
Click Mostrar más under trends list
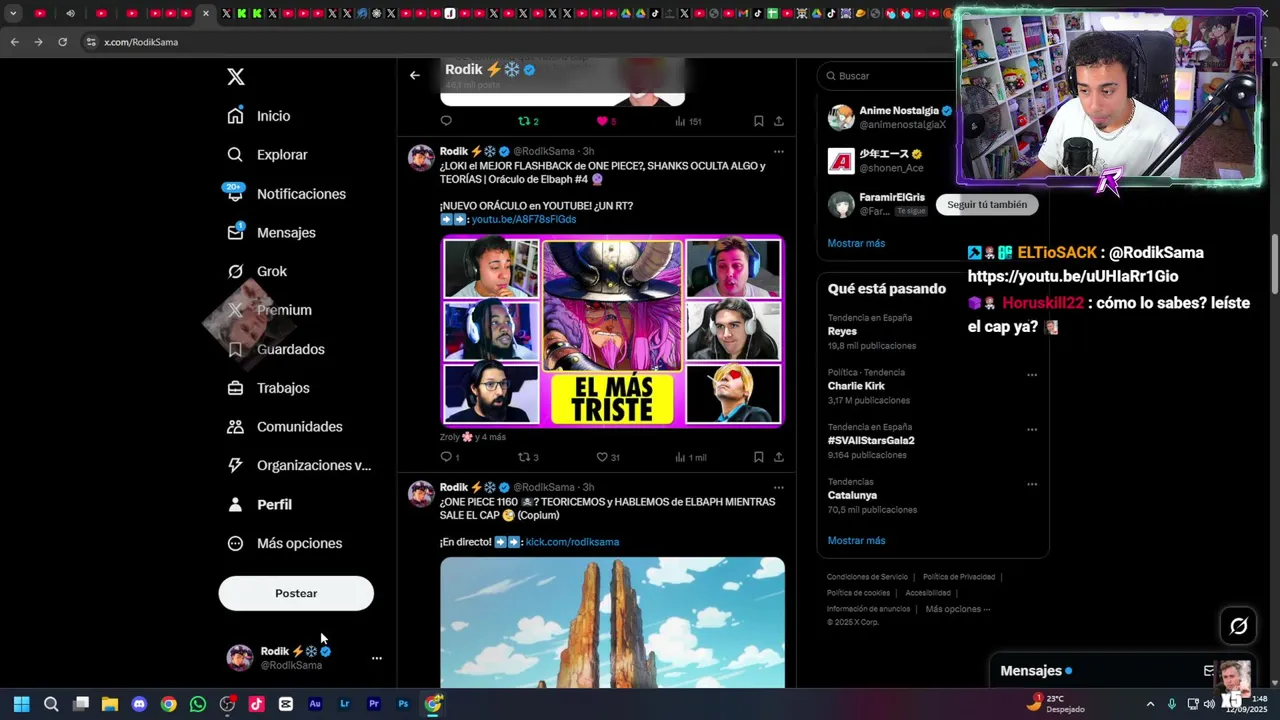856,541
